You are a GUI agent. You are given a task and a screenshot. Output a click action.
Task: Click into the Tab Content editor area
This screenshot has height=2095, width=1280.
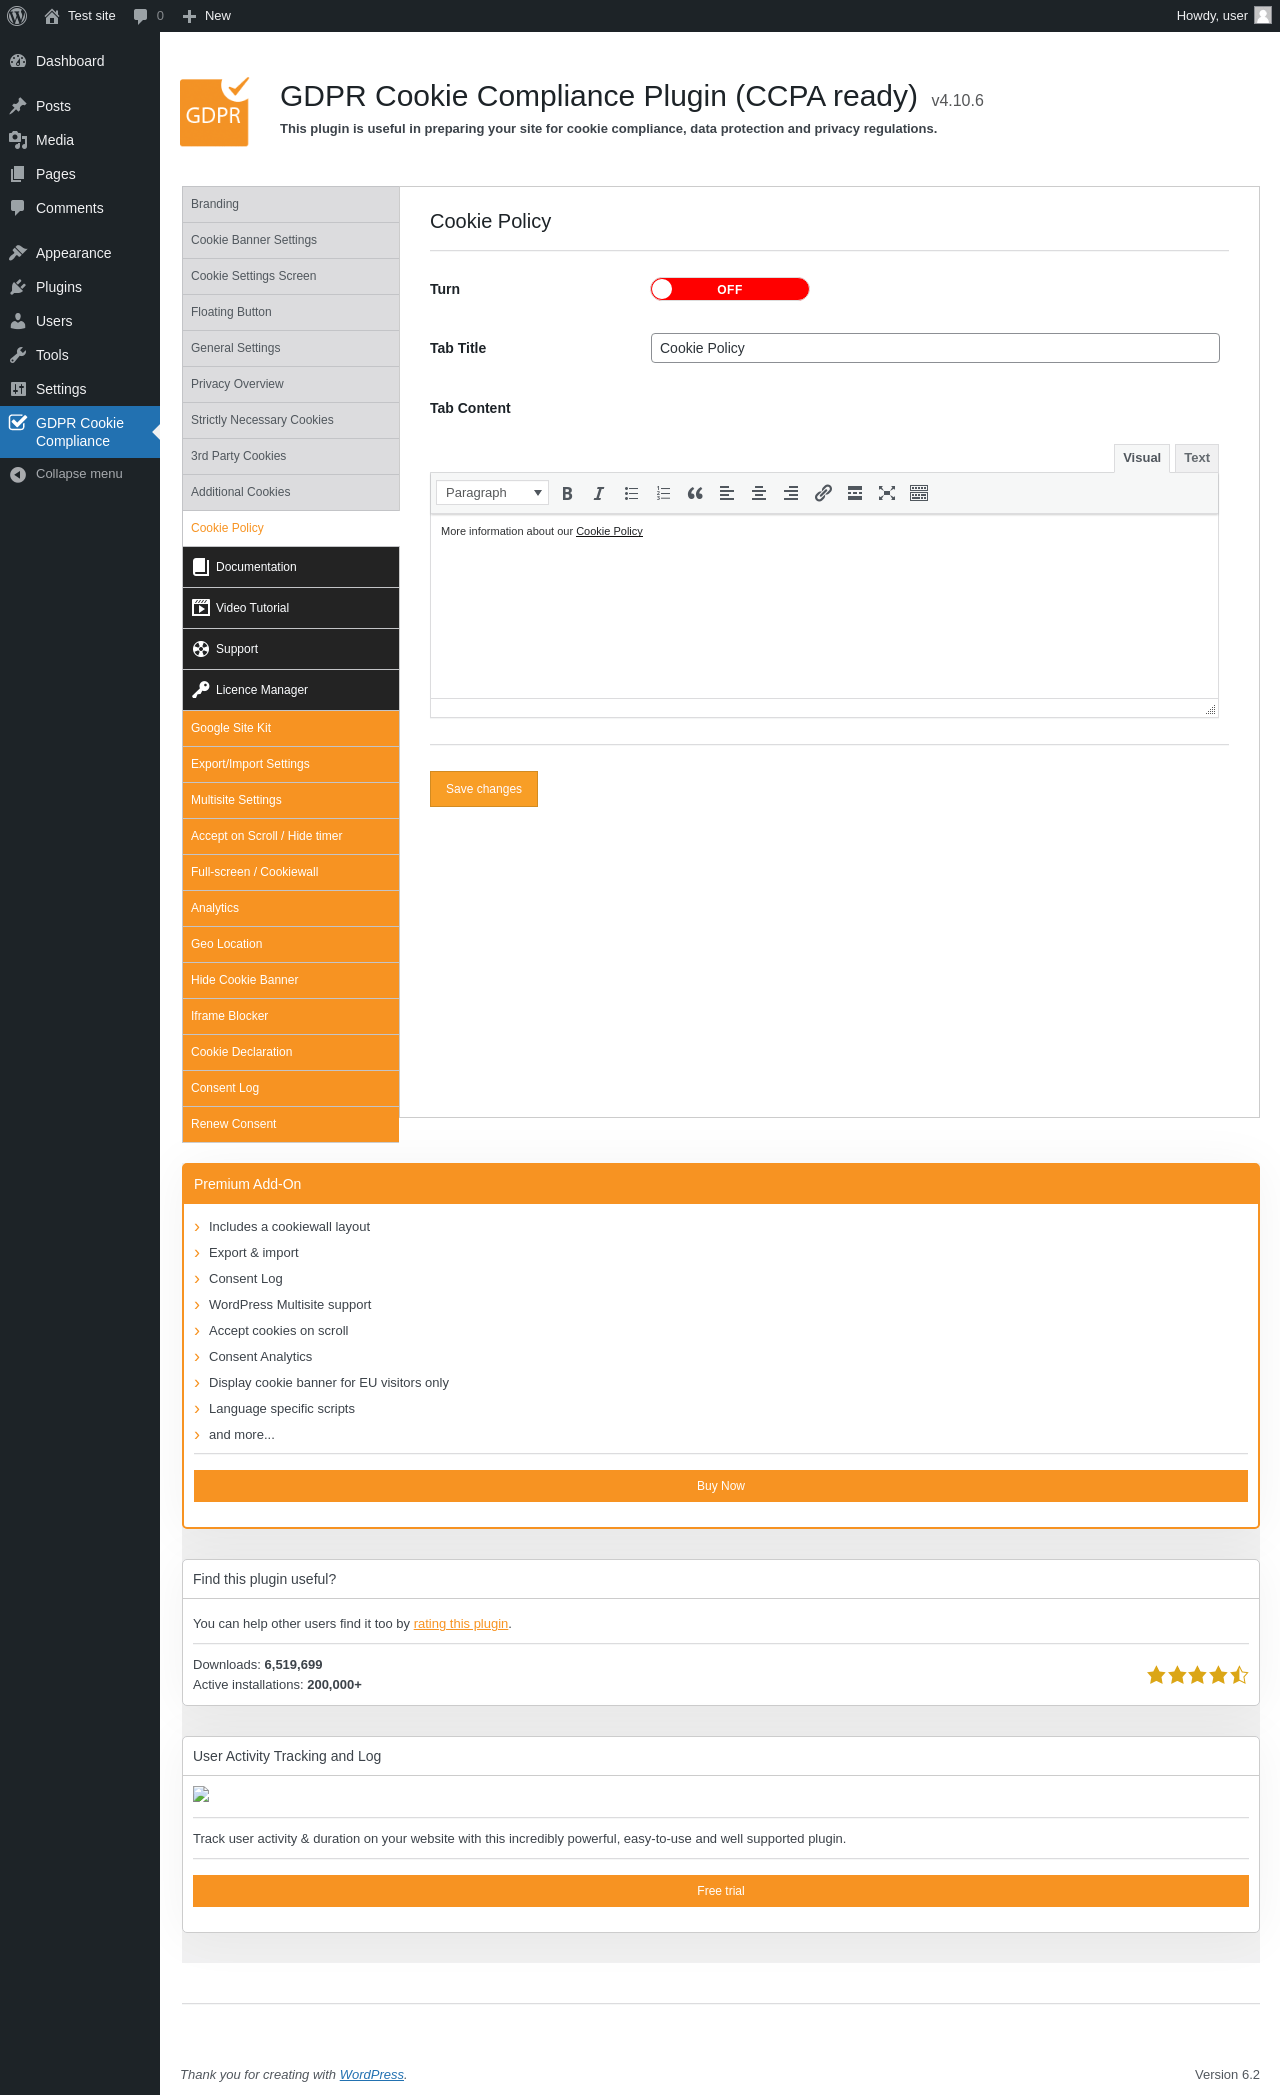click(x=824, y=607)
